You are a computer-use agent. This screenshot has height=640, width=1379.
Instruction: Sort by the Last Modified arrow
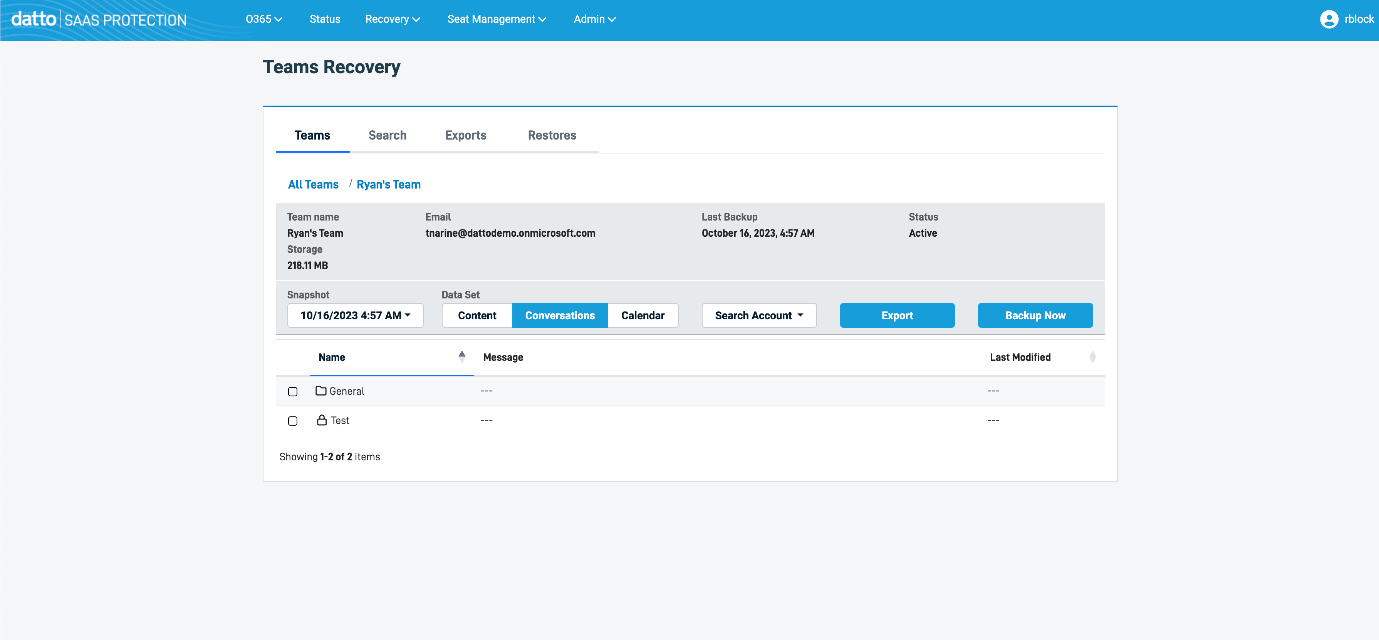[1092, 357]
